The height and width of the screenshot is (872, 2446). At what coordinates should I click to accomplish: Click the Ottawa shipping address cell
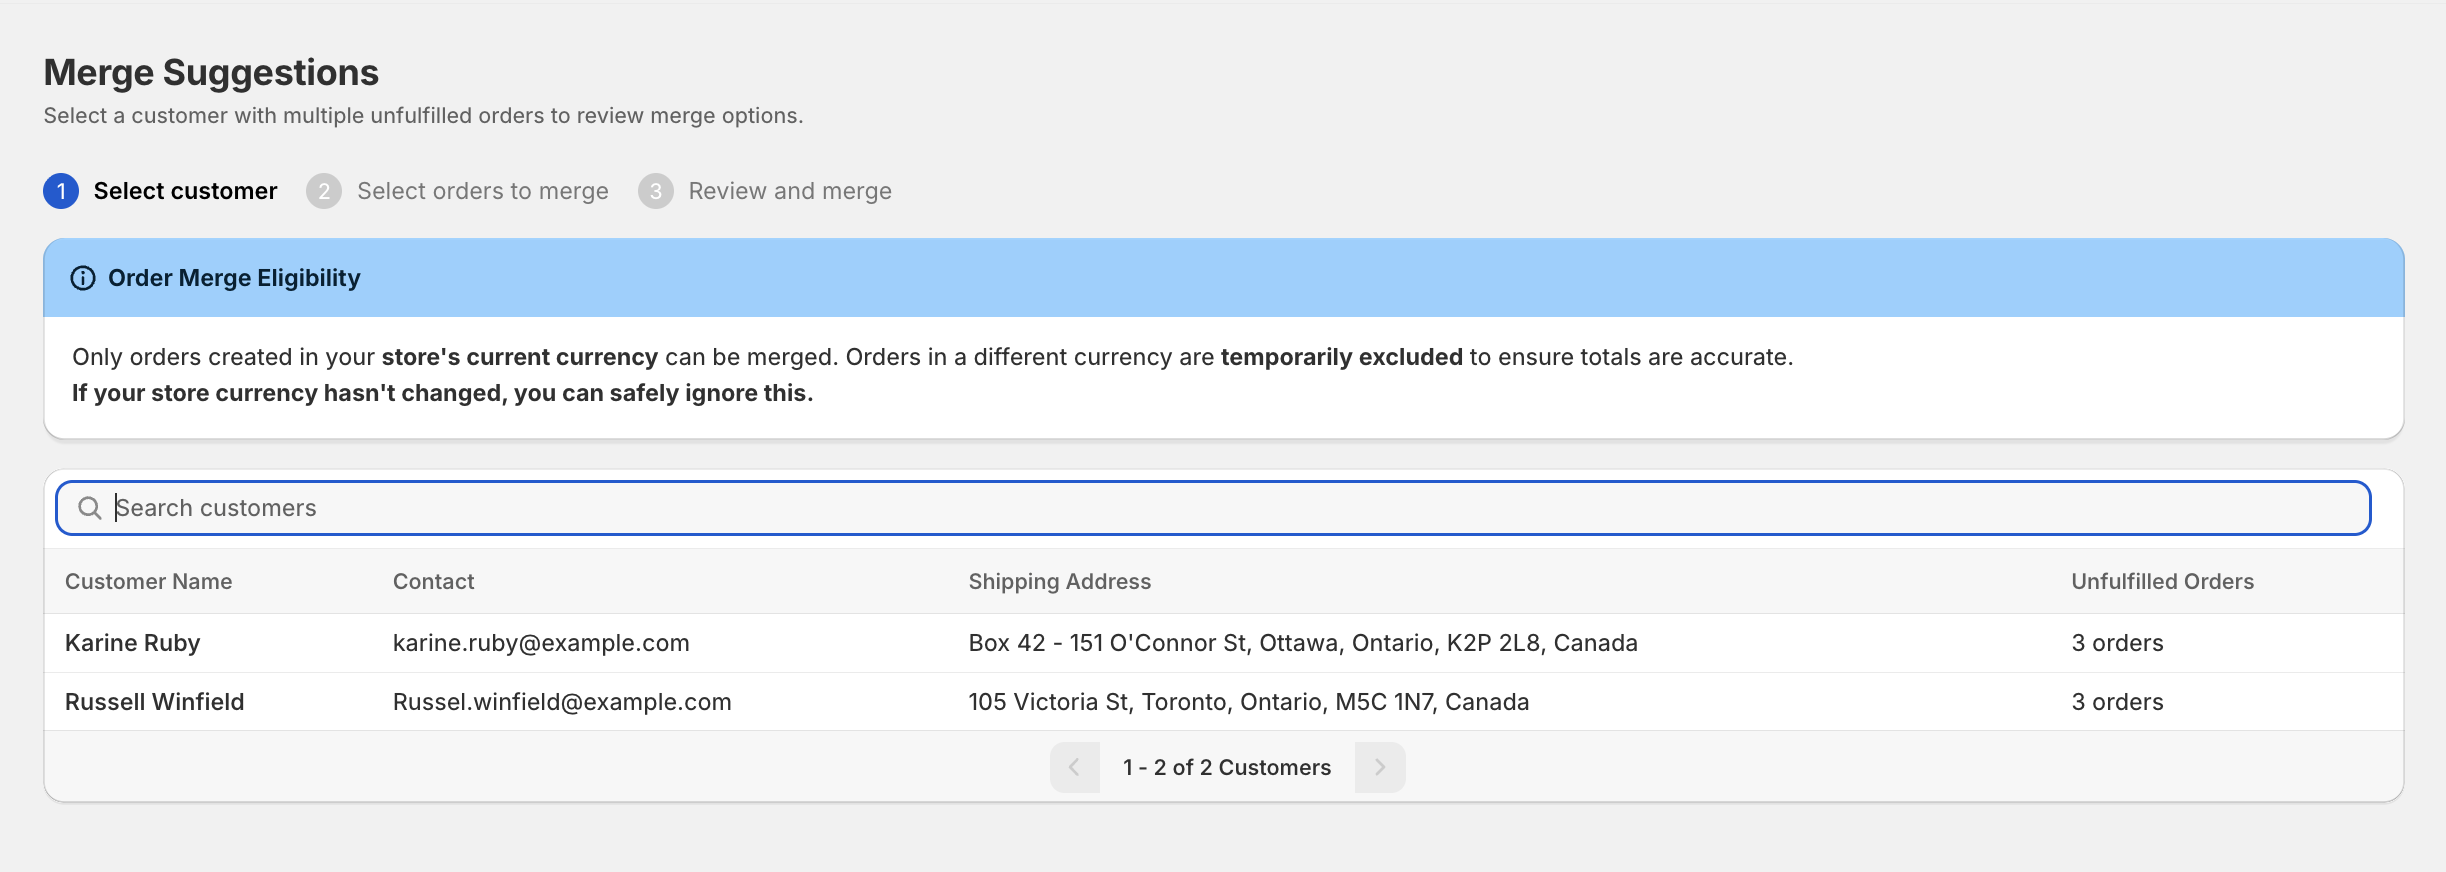point(1302,643)
